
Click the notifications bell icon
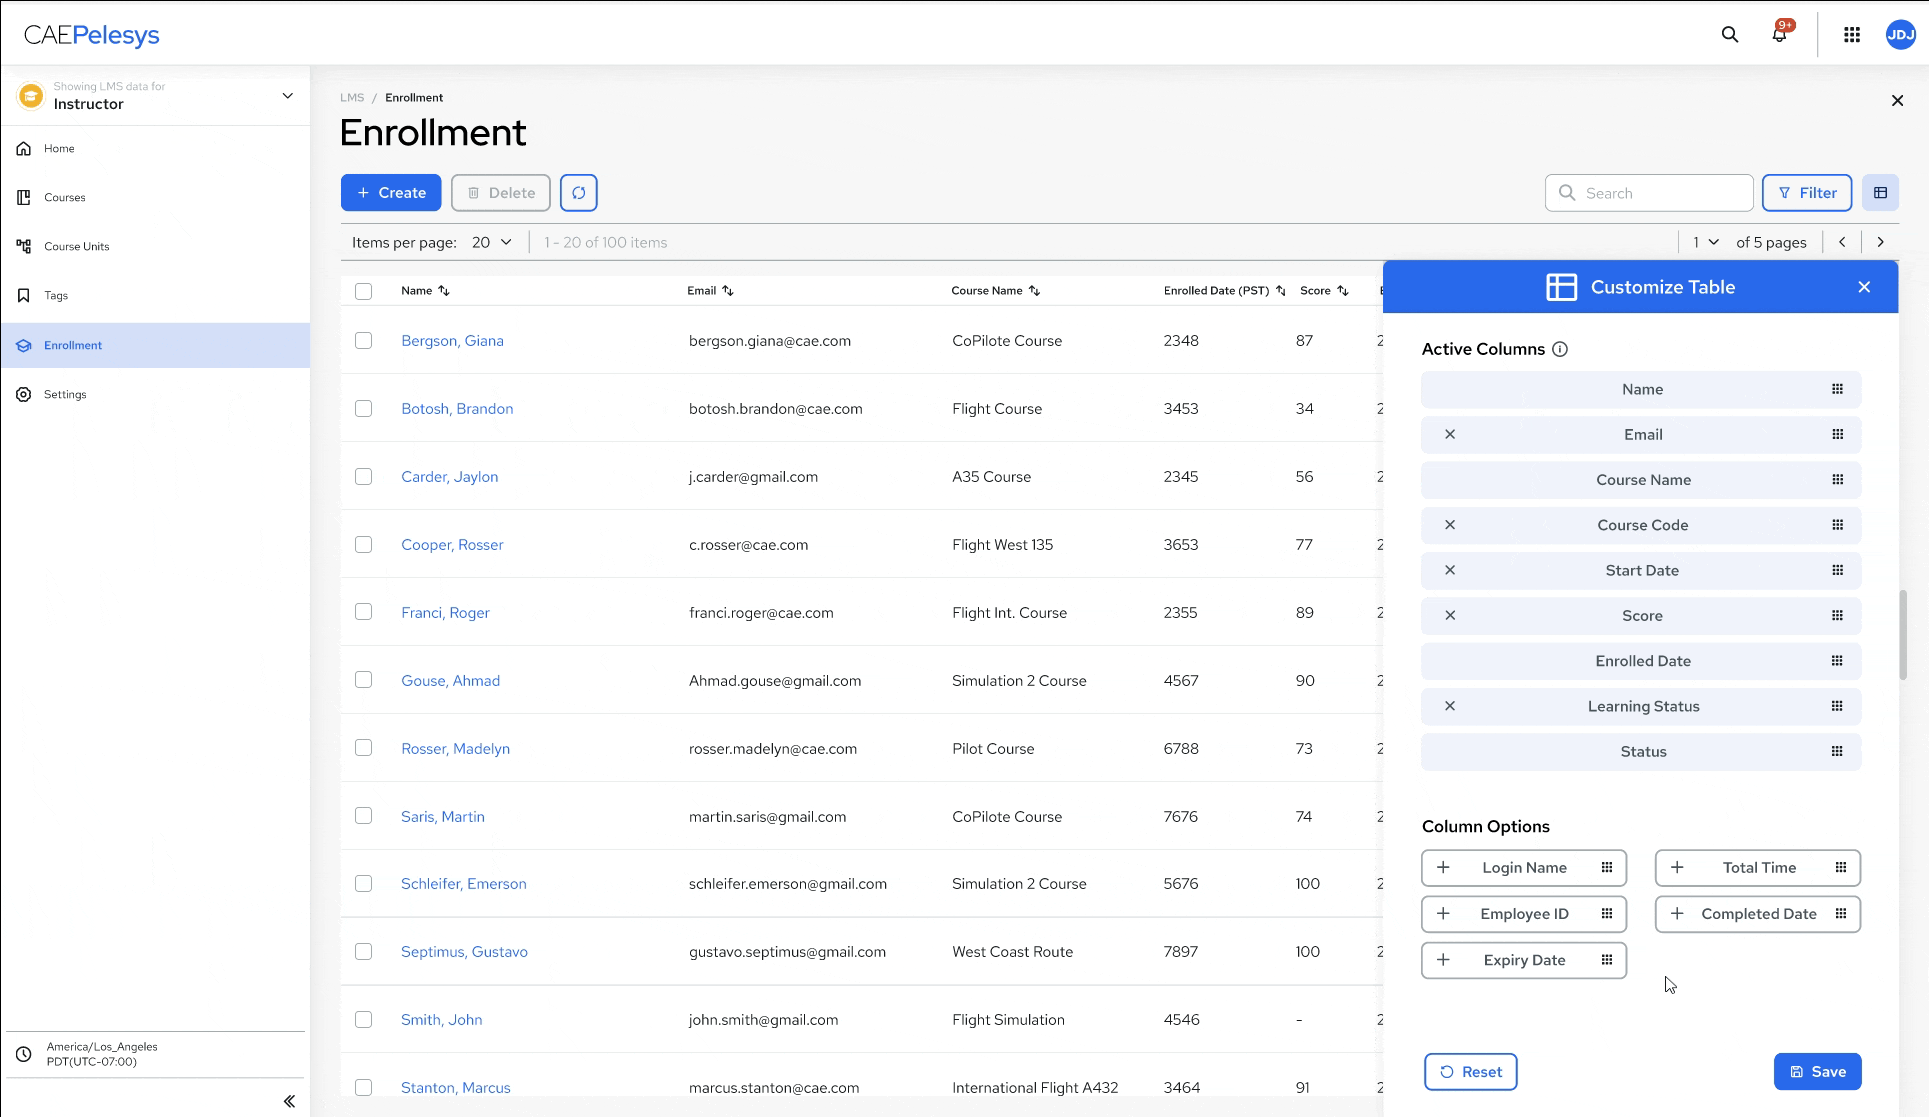1779,35
